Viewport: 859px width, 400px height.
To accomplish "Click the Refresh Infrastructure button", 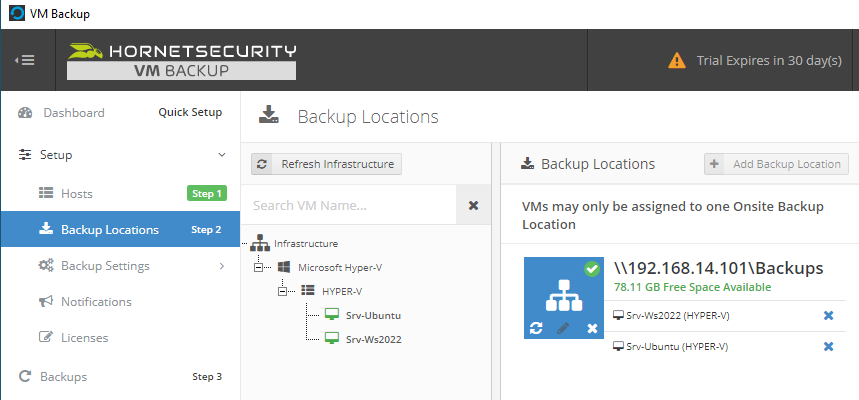I will point(326,164).
